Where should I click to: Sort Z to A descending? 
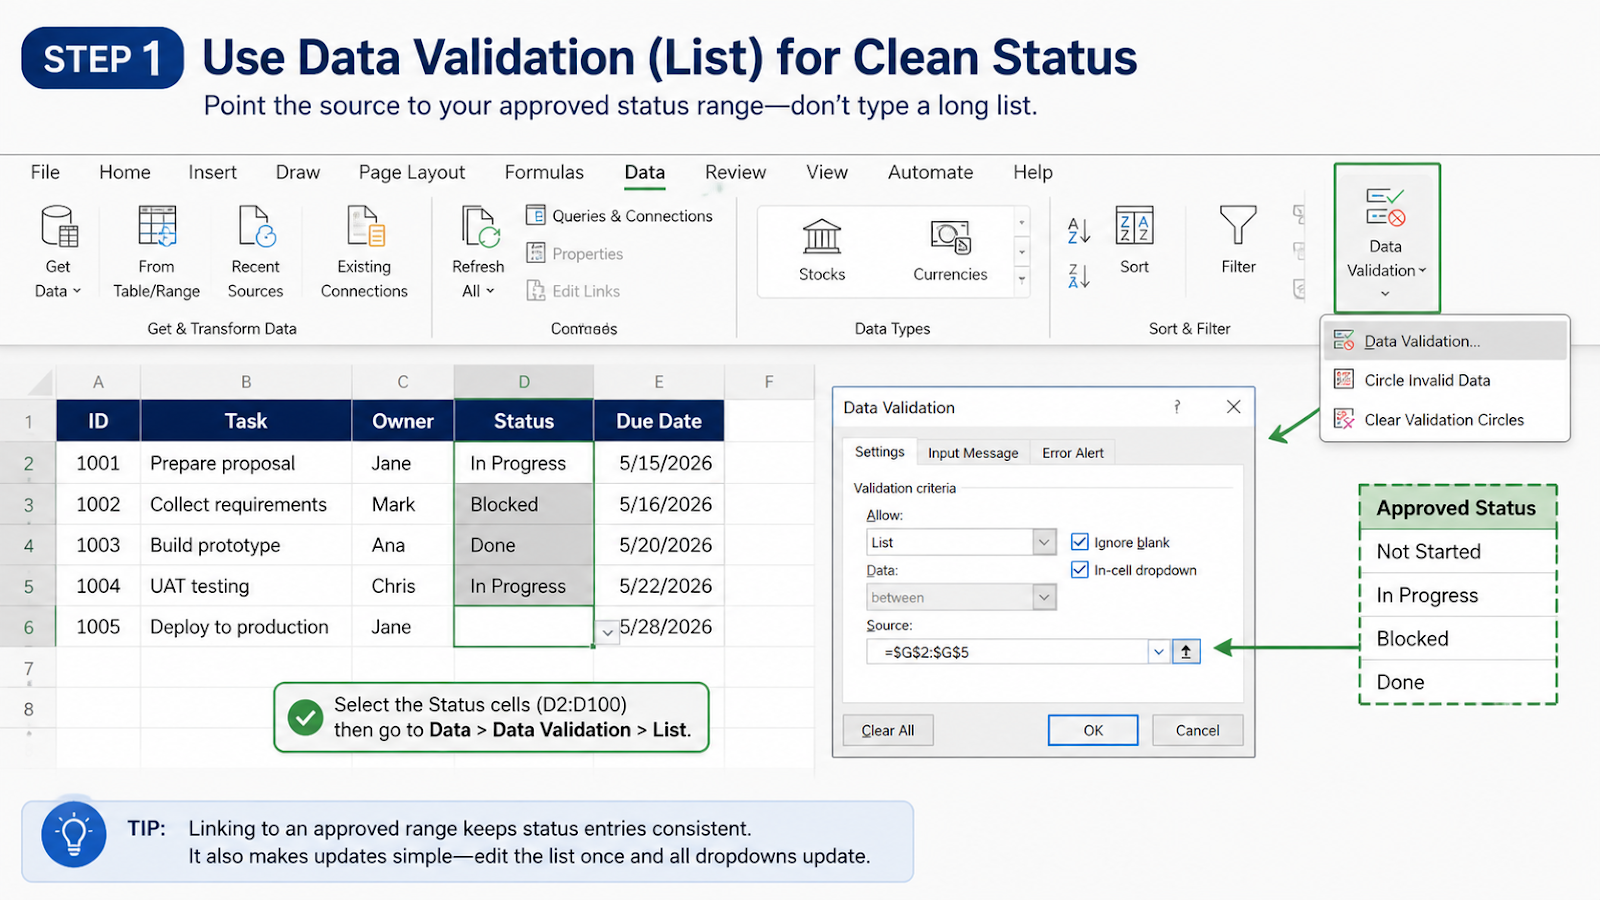[1079, 276]
